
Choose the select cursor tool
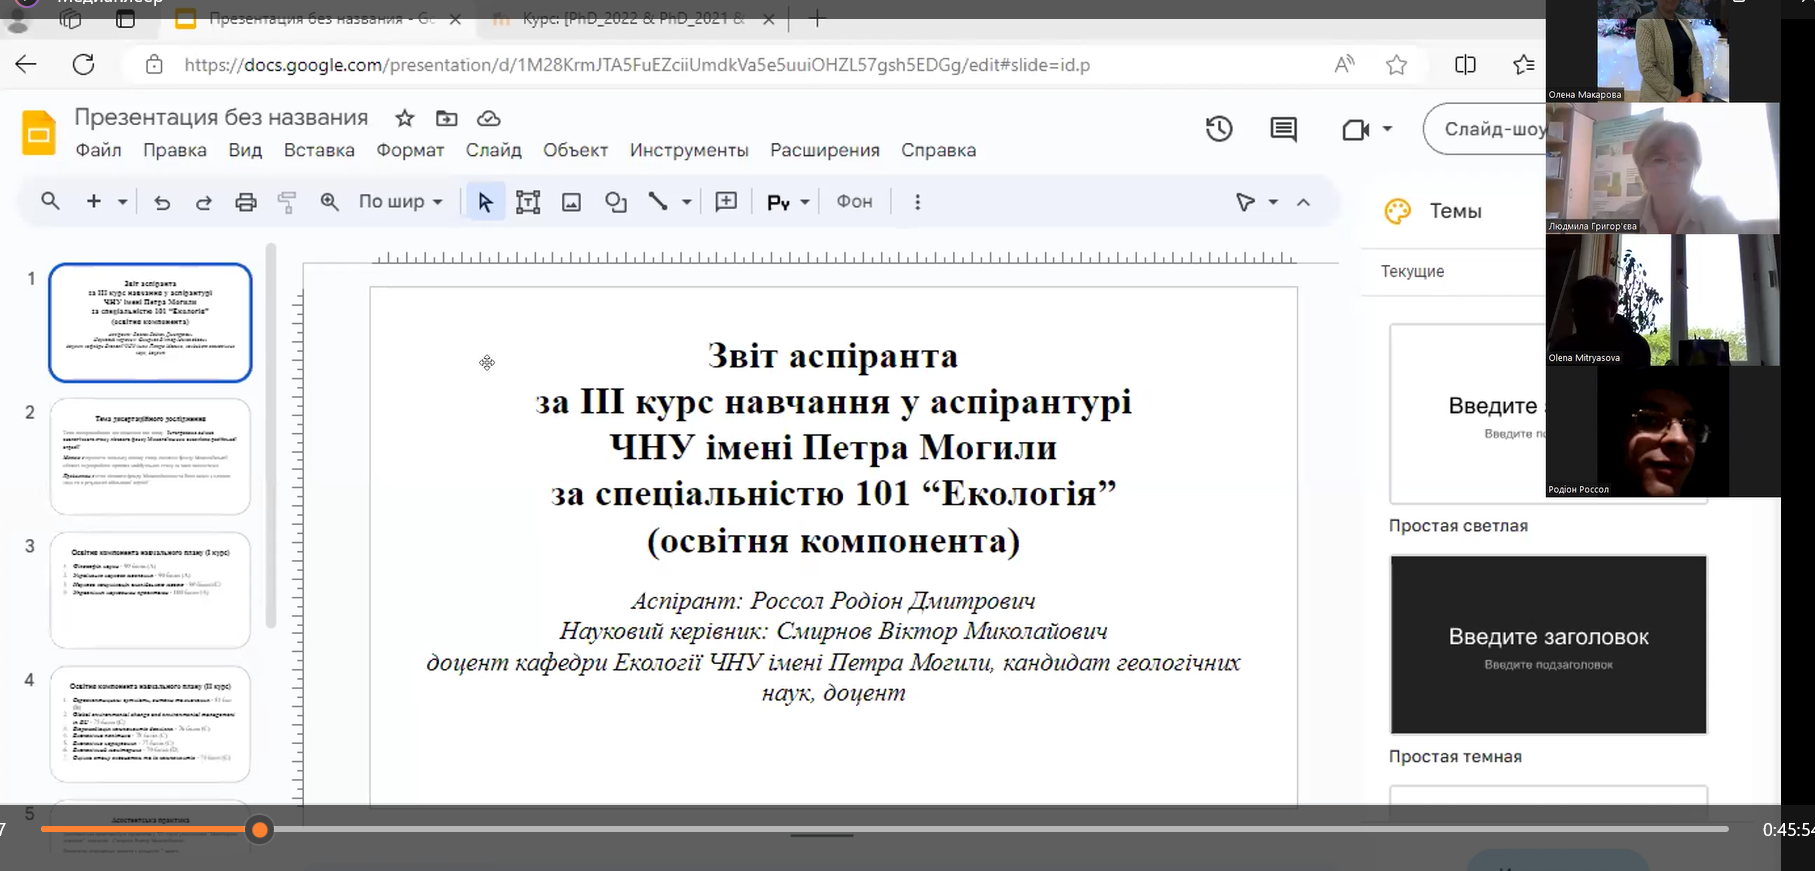(x=485, y=202)
